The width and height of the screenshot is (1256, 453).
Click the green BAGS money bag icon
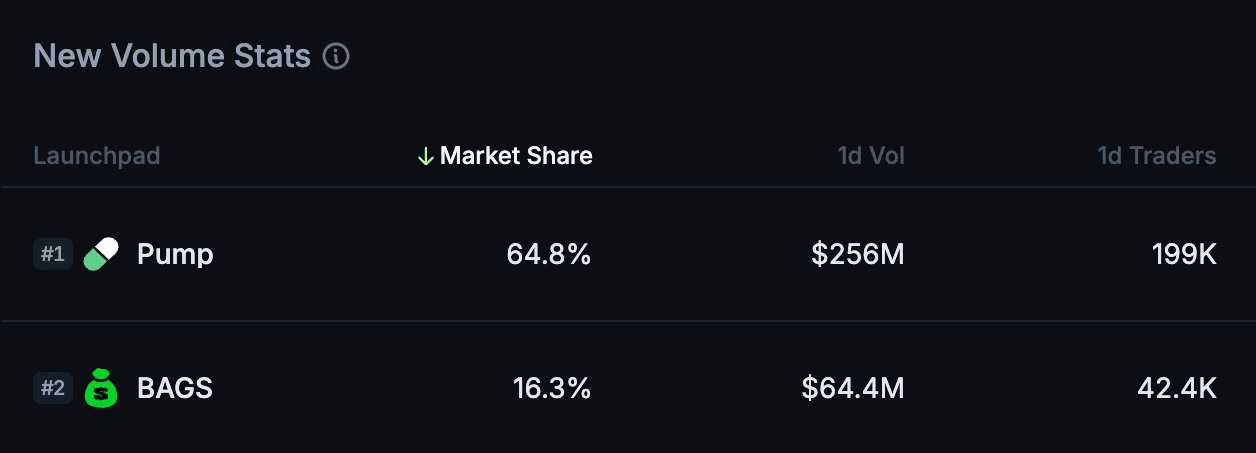click(101, 388)
